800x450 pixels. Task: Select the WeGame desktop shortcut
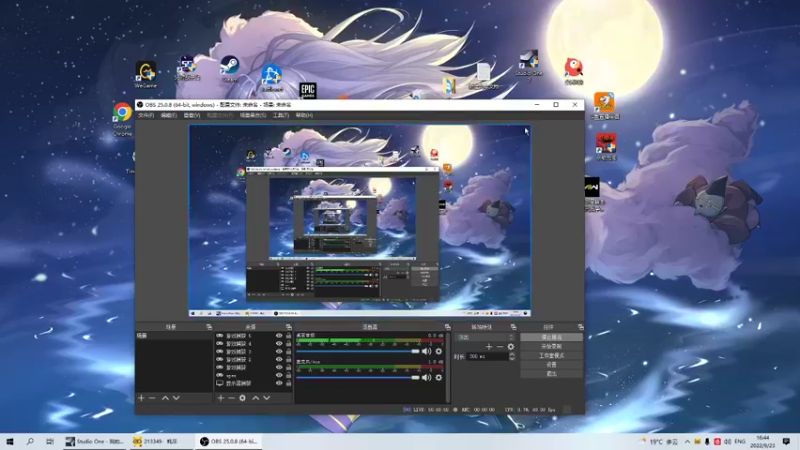146,75
